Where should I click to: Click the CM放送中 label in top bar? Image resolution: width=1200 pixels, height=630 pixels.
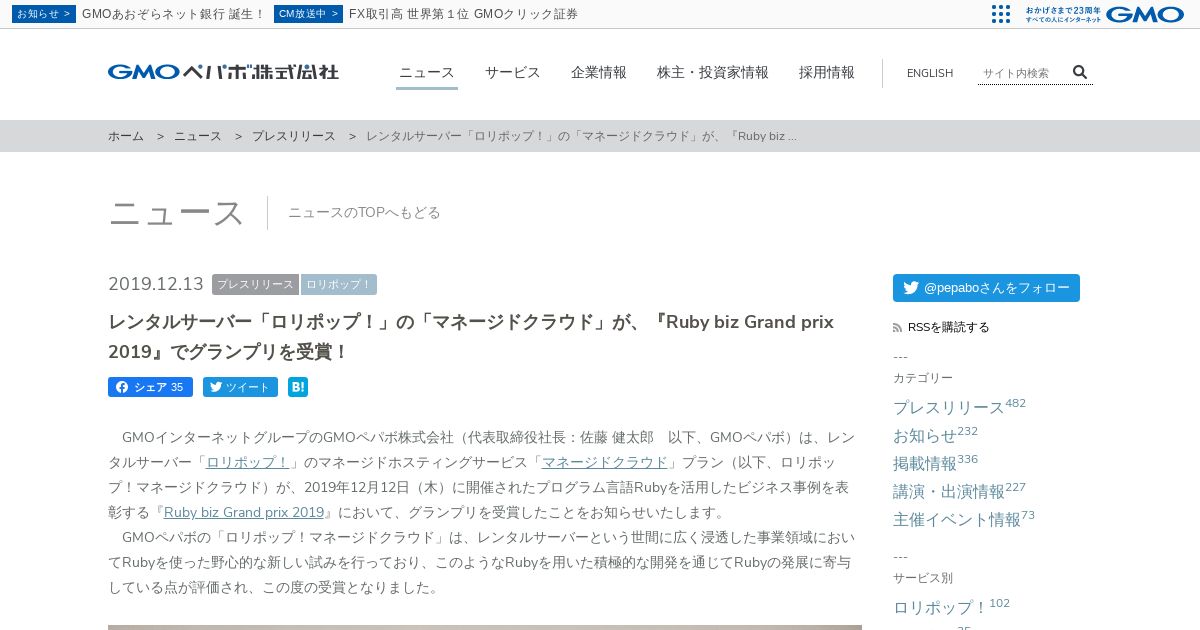(308, 14)
